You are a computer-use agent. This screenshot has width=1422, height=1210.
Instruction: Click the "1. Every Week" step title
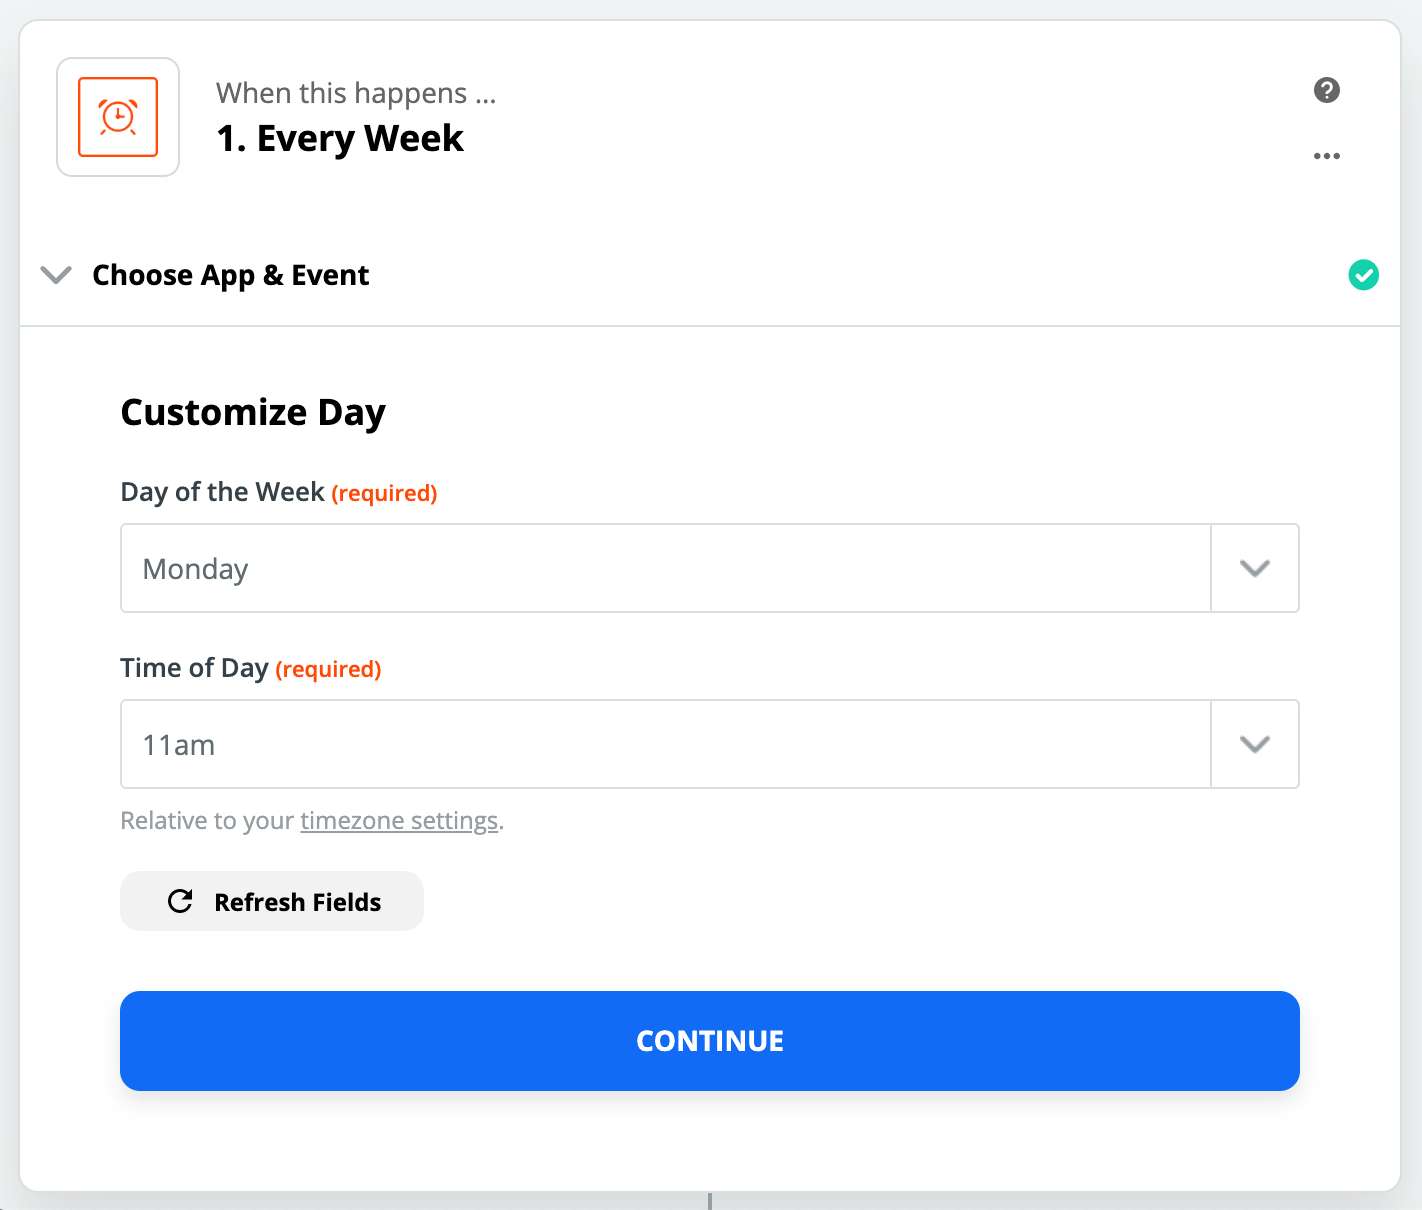click(x=340, y=138)
